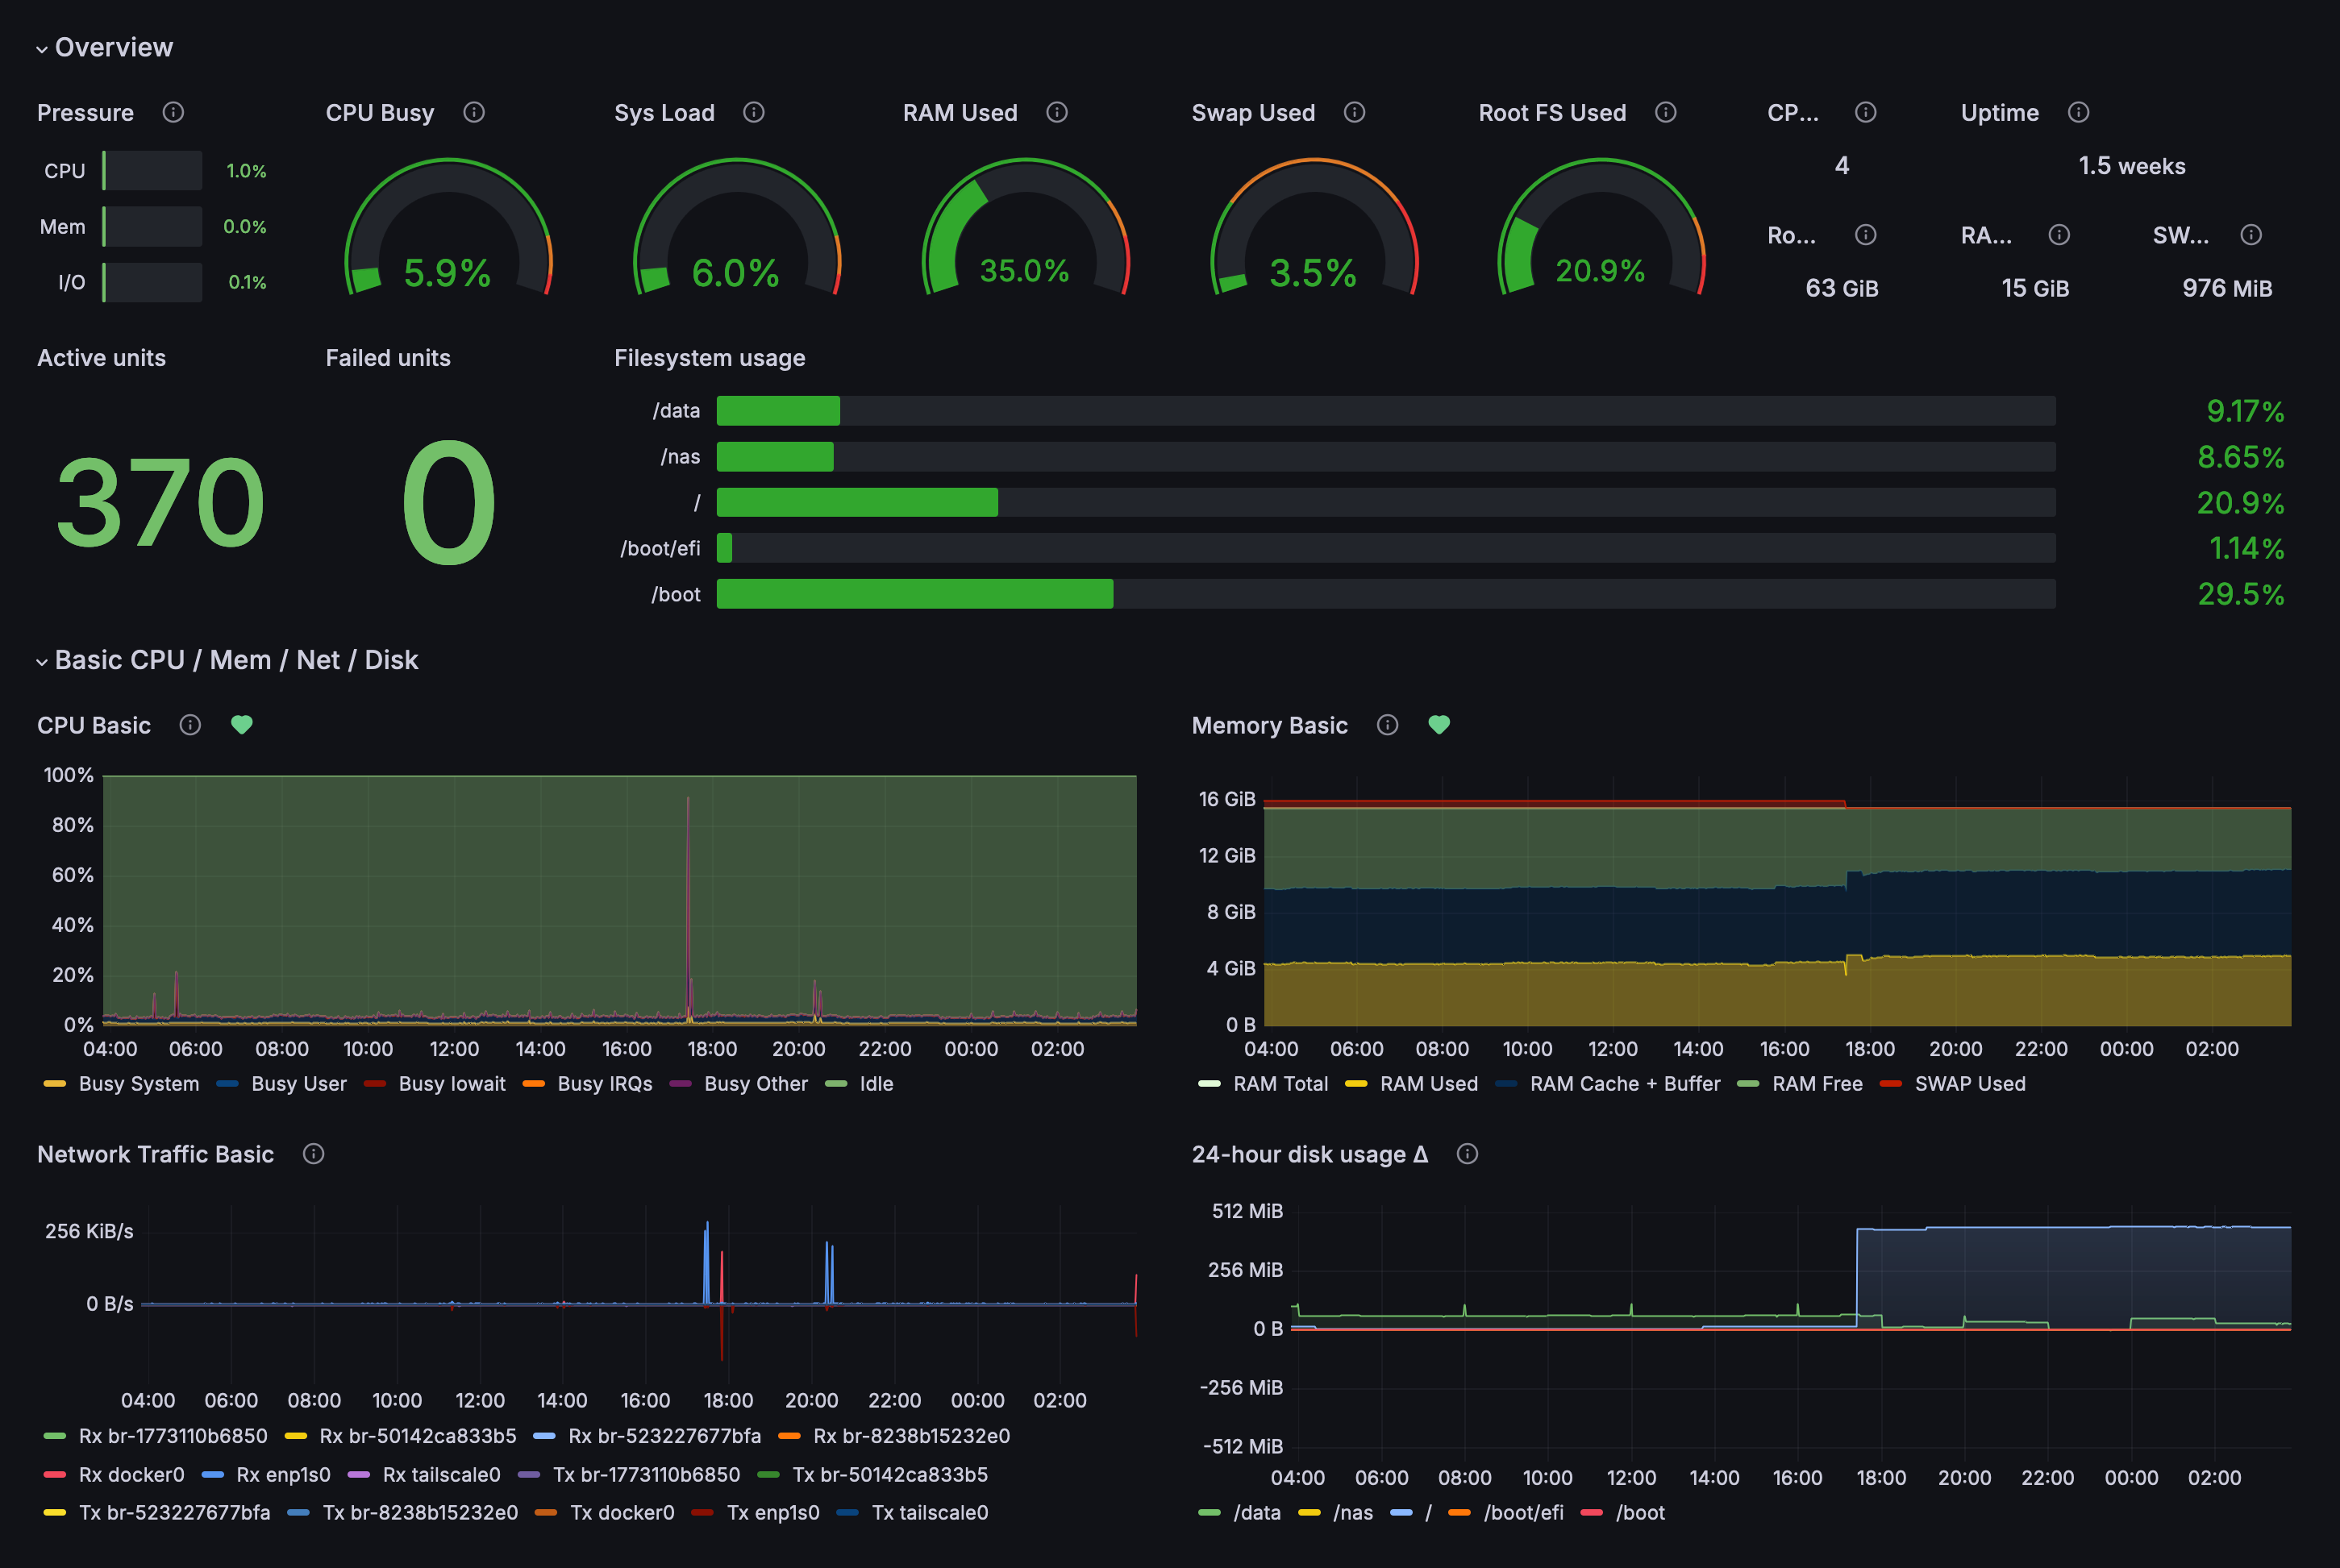The height and width of the screenshot is (1568, 2340).
Task: Click the RAM Used info icon
Action: tap(1057, 112)
